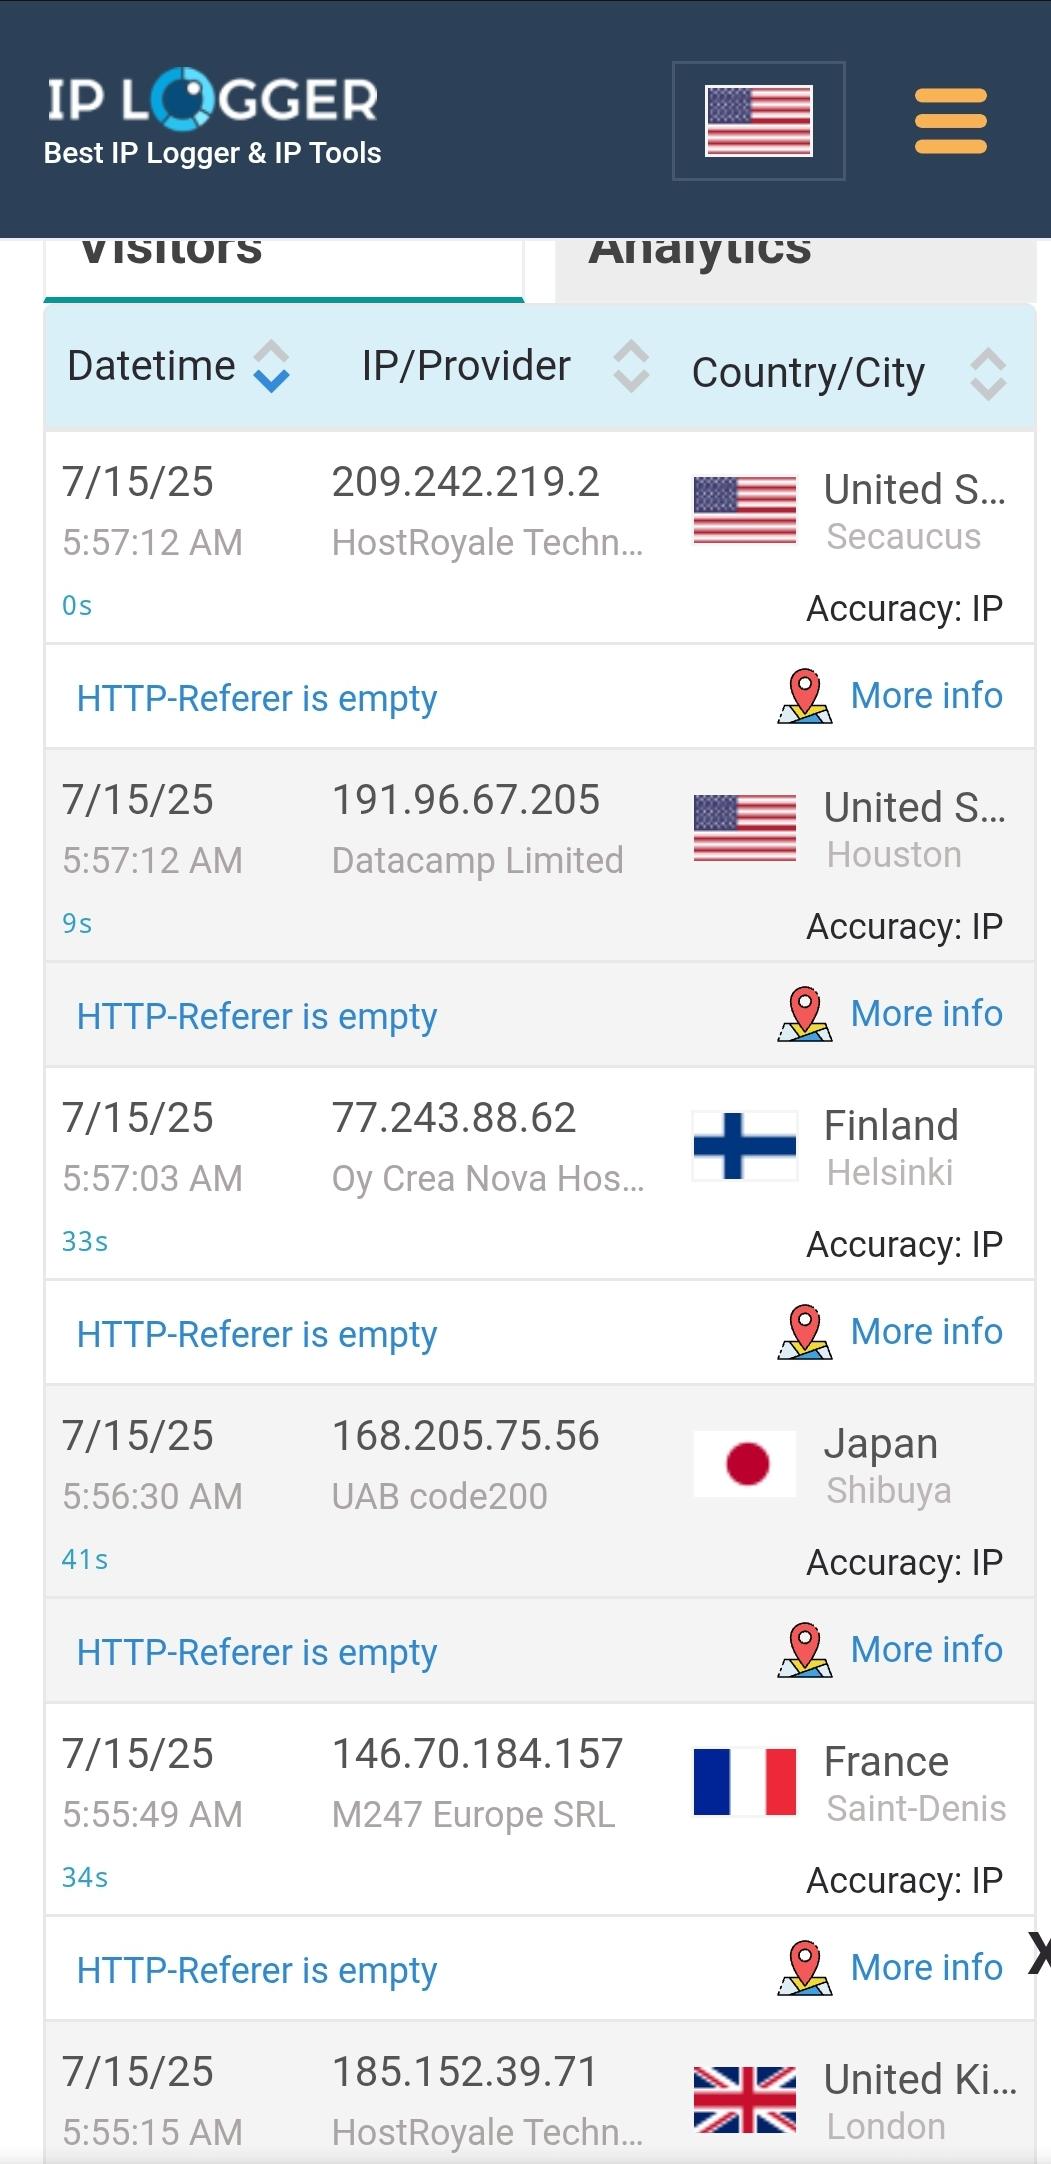Click map pin icon for Saint-Denis visitor
This screenshot has height=2164, width=1051.
[804, 1969]
